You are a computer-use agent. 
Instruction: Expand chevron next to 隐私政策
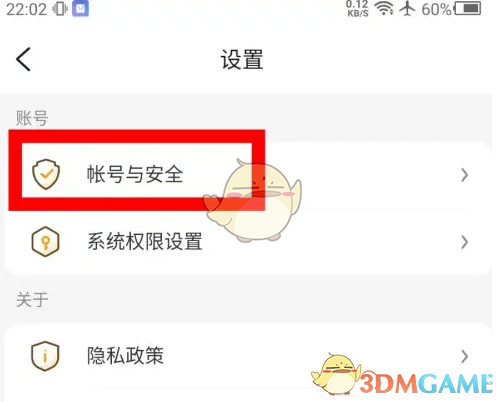464,356
